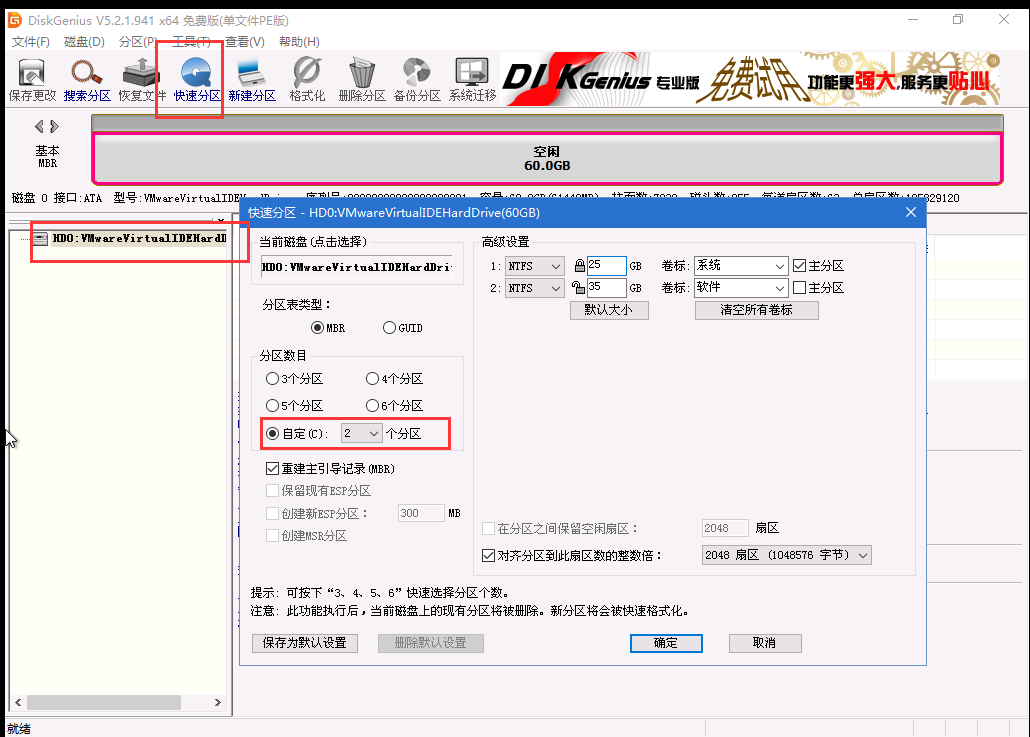The height and width of the screenshot is (737, 1030).
Task: Toggle primary partition checkbox for partition 1
Action: point(799,265)
